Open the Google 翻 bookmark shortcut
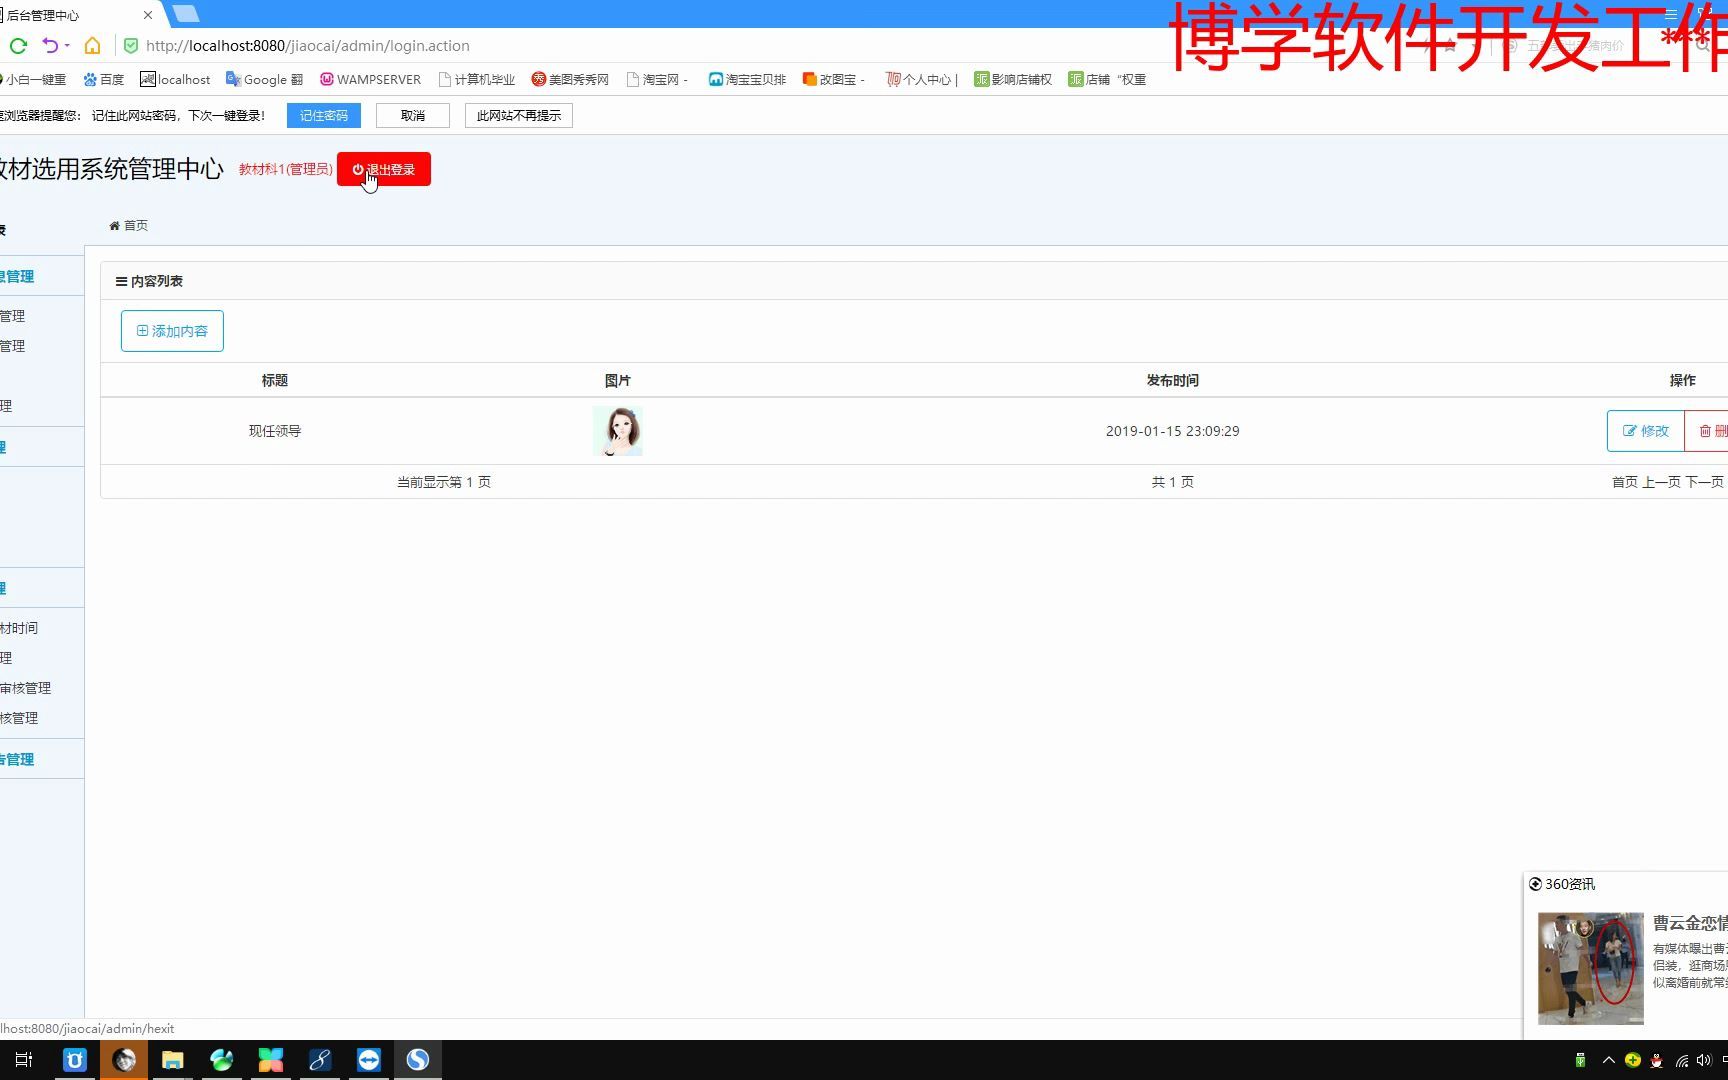Image resolution: width=1728 pixels, height=1080 pixels. [264, 79]
